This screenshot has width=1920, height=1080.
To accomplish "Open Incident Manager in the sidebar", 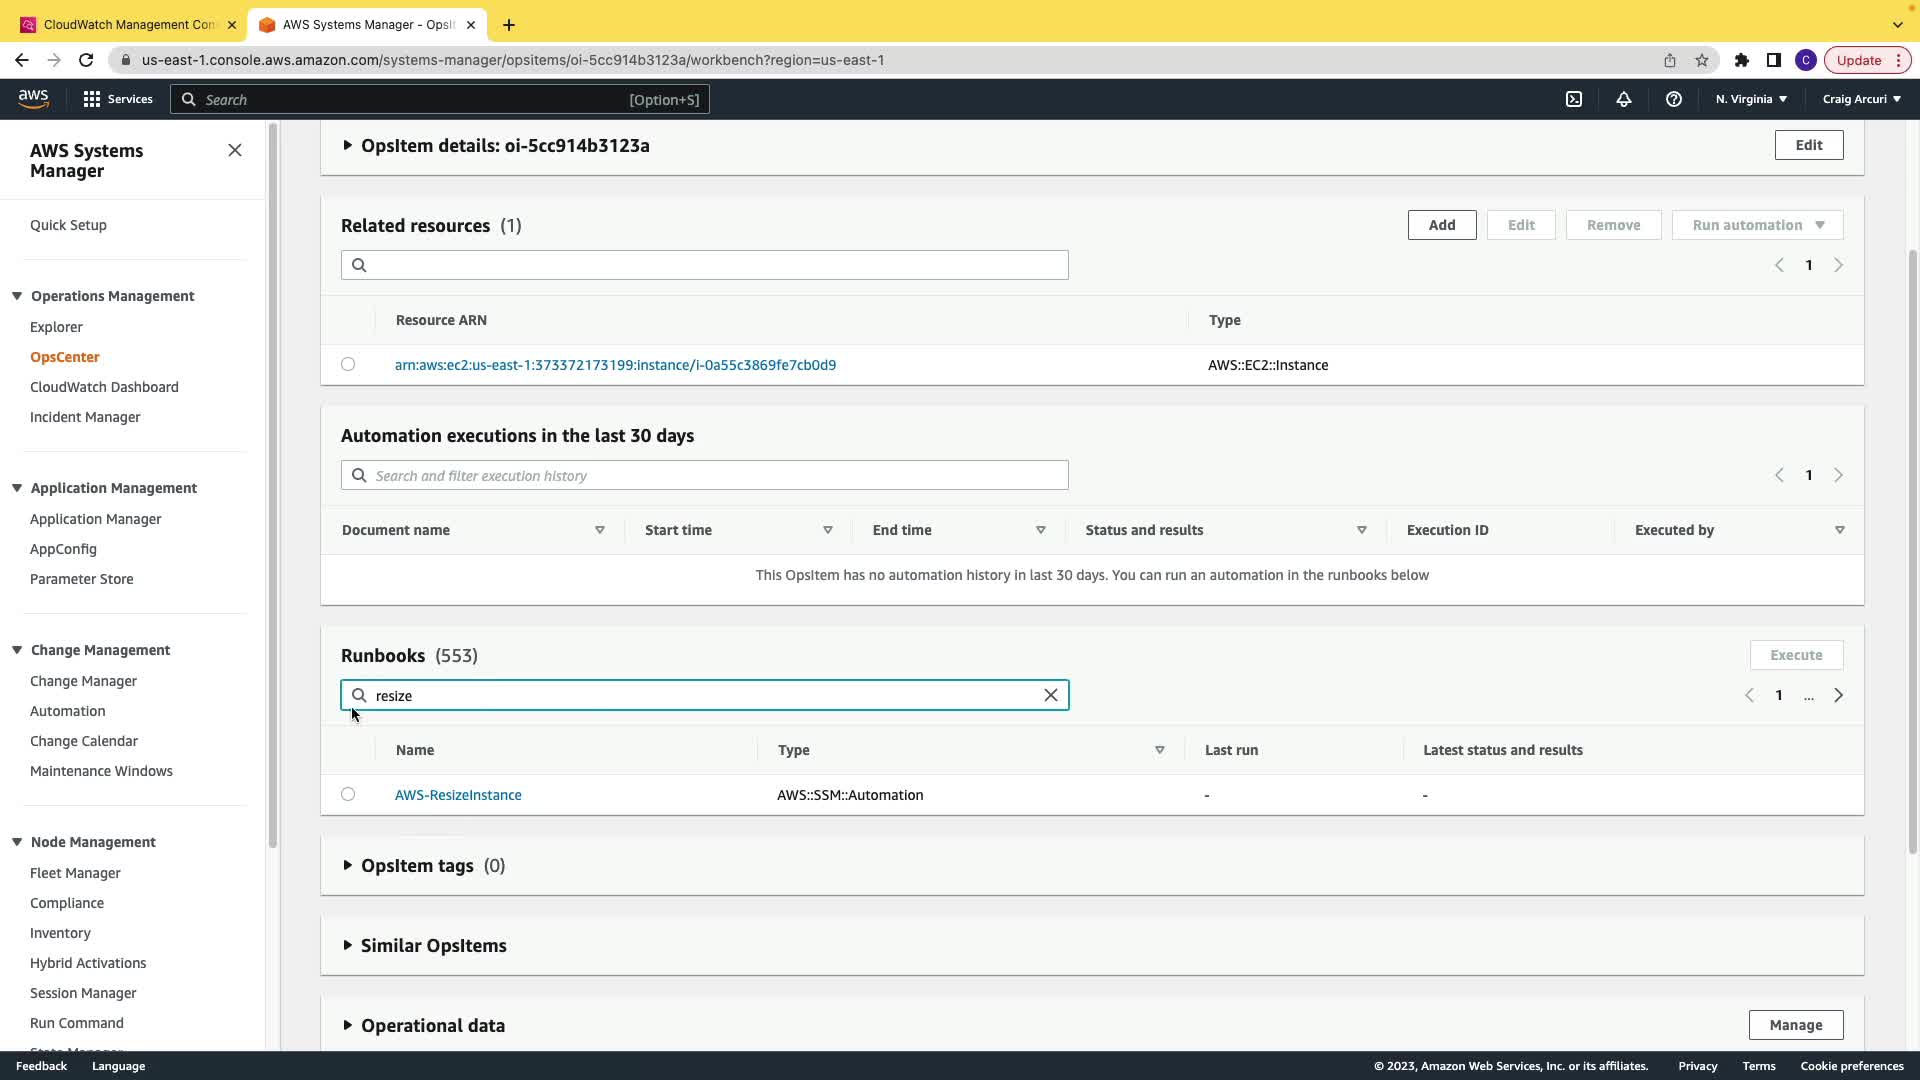I will [x=85, y=417].
